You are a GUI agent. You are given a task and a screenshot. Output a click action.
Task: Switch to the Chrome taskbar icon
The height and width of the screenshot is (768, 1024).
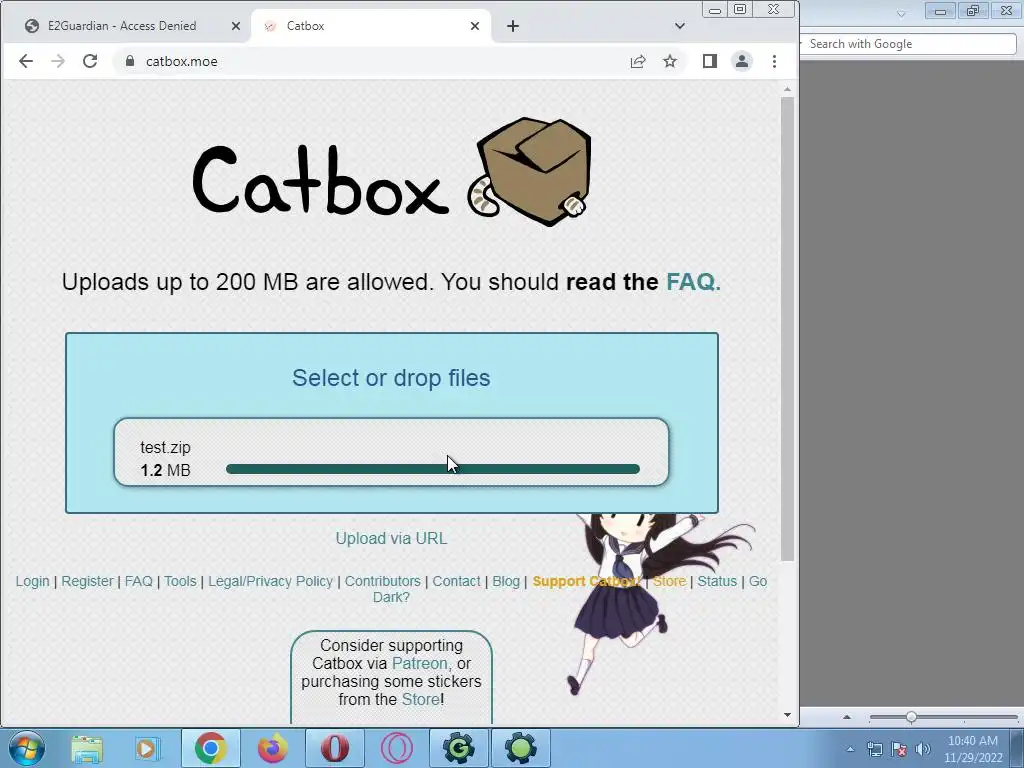click(210, 748)
